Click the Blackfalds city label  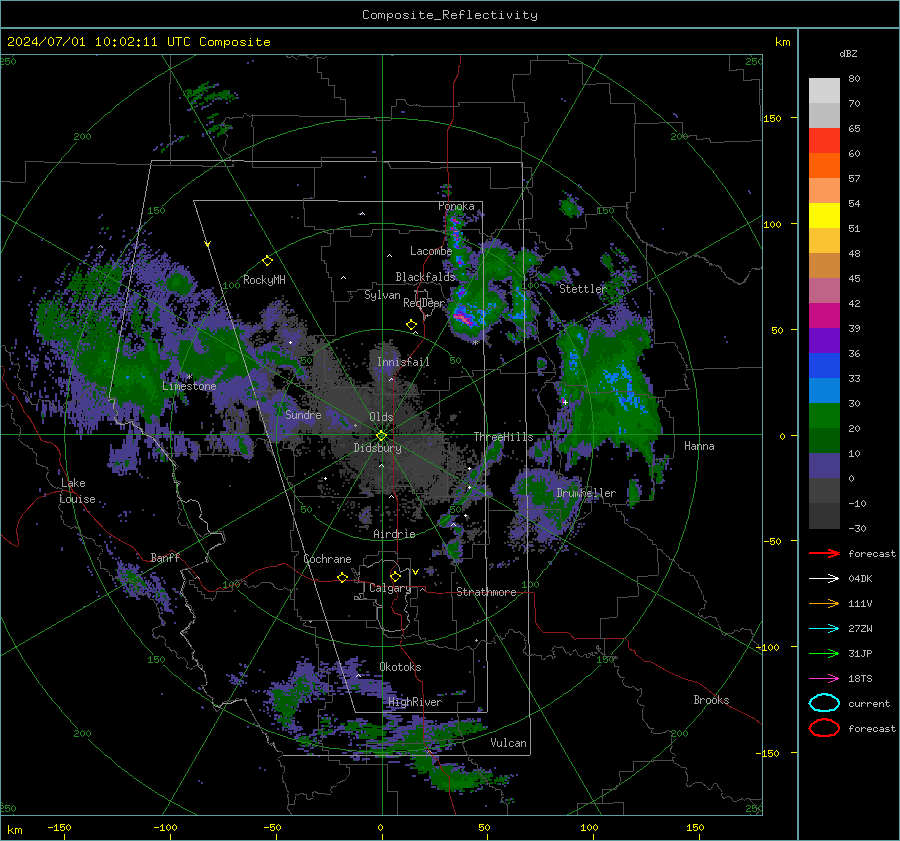(425, 277)
